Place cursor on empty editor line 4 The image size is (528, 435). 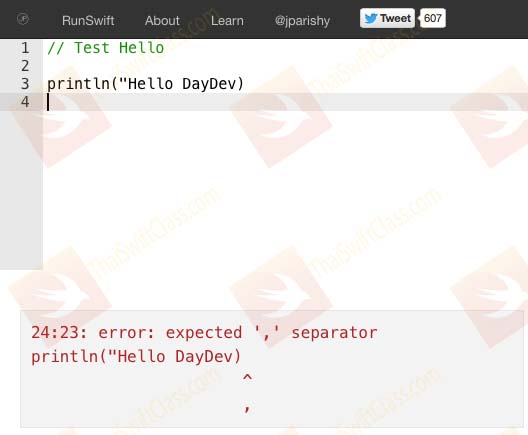[286, 102]
